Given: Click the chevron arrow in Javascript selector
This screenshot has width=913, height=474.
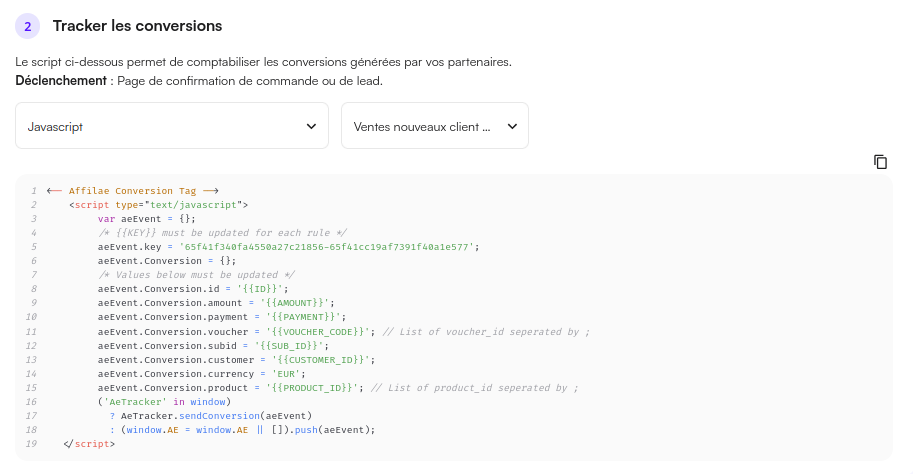Looking at the screenshot, I should click(310, 126).
